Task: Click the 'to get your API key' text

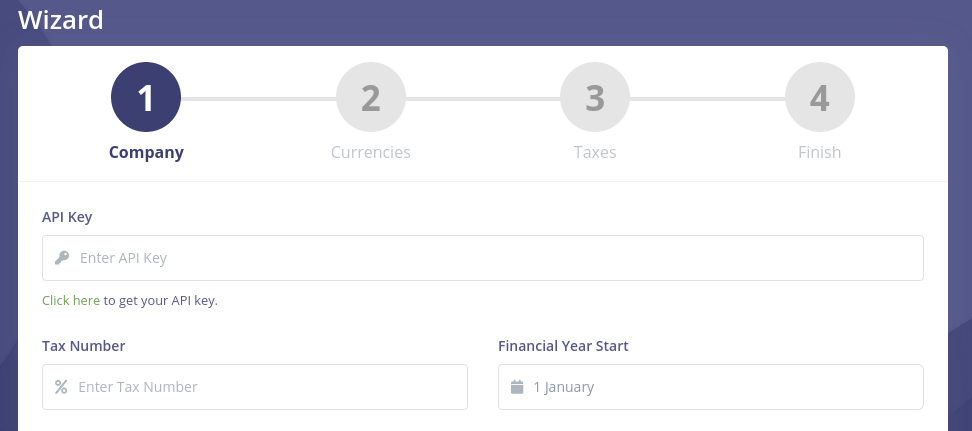Action: [x=160, y=300]
